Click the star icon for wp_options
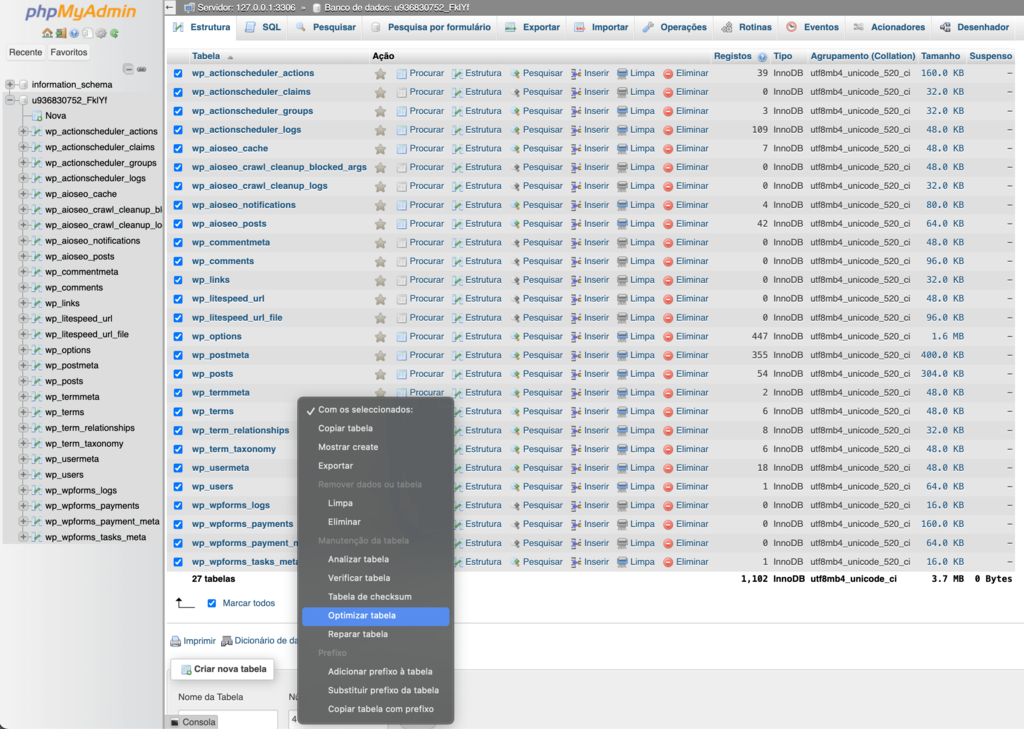 click(x=380, y=337)
